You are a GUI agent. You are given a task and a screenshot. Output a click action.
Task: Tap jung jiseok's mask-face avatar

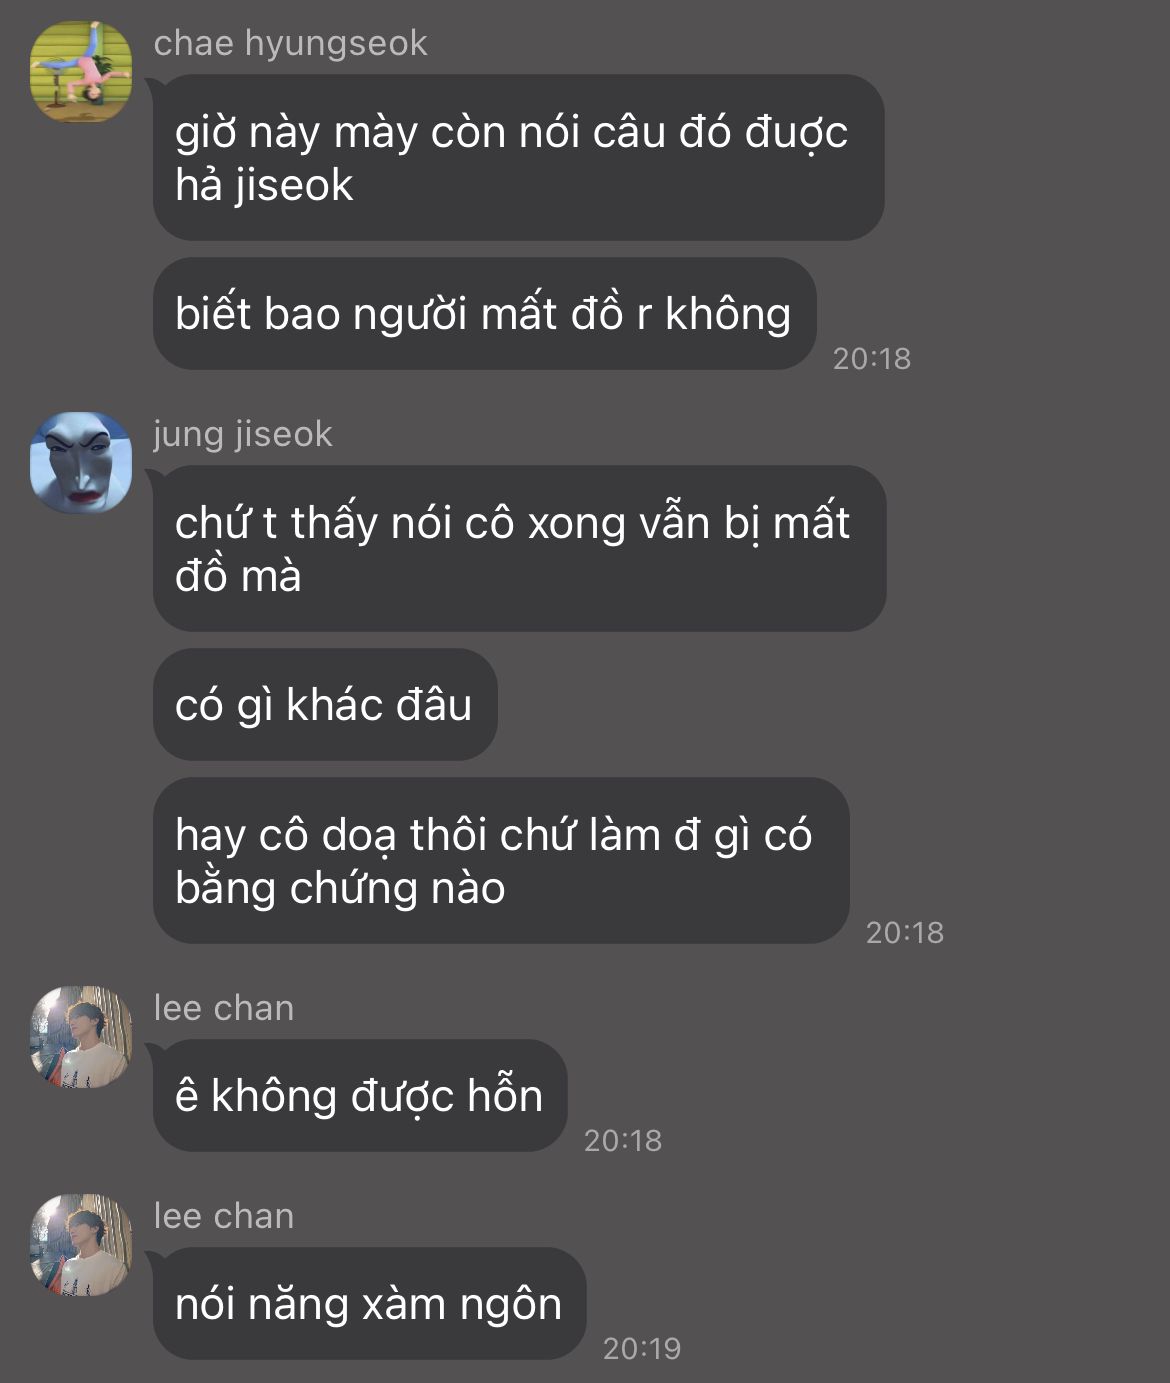coord(81,462)
